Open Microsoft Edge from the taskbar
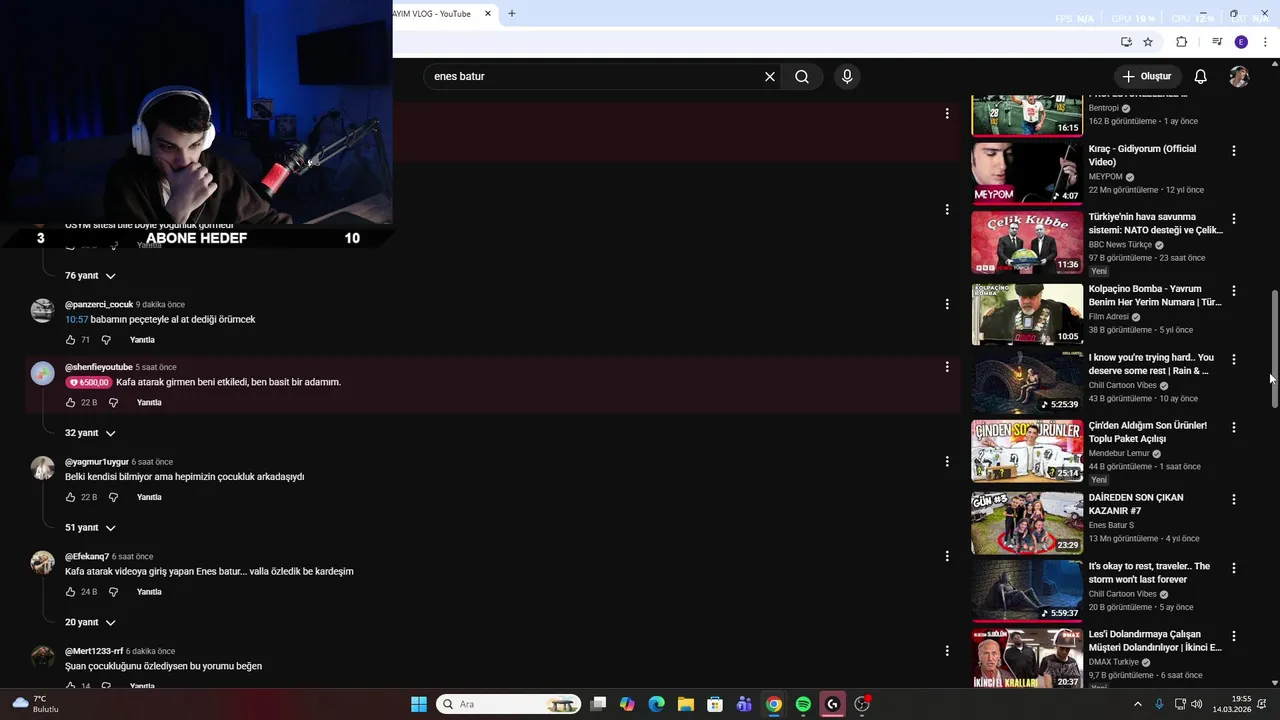This screenshot has width=1280, height=720. tap(657, 704)
